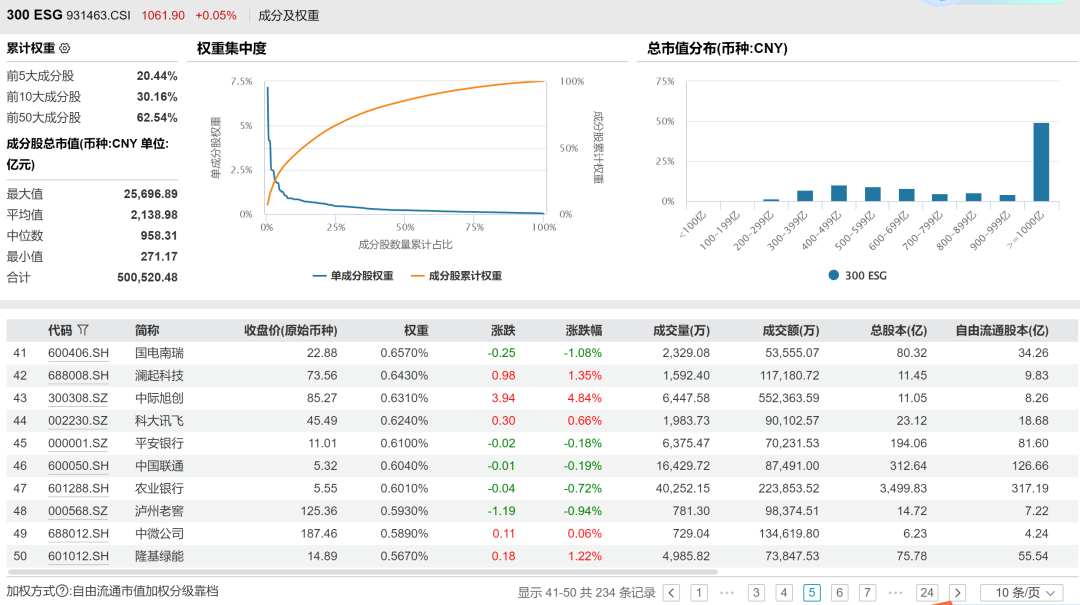The height and width of the screenshot is (605, 1080).
Task: Toggle the 成分股累计权重 legend series
Action: (455, 276)
